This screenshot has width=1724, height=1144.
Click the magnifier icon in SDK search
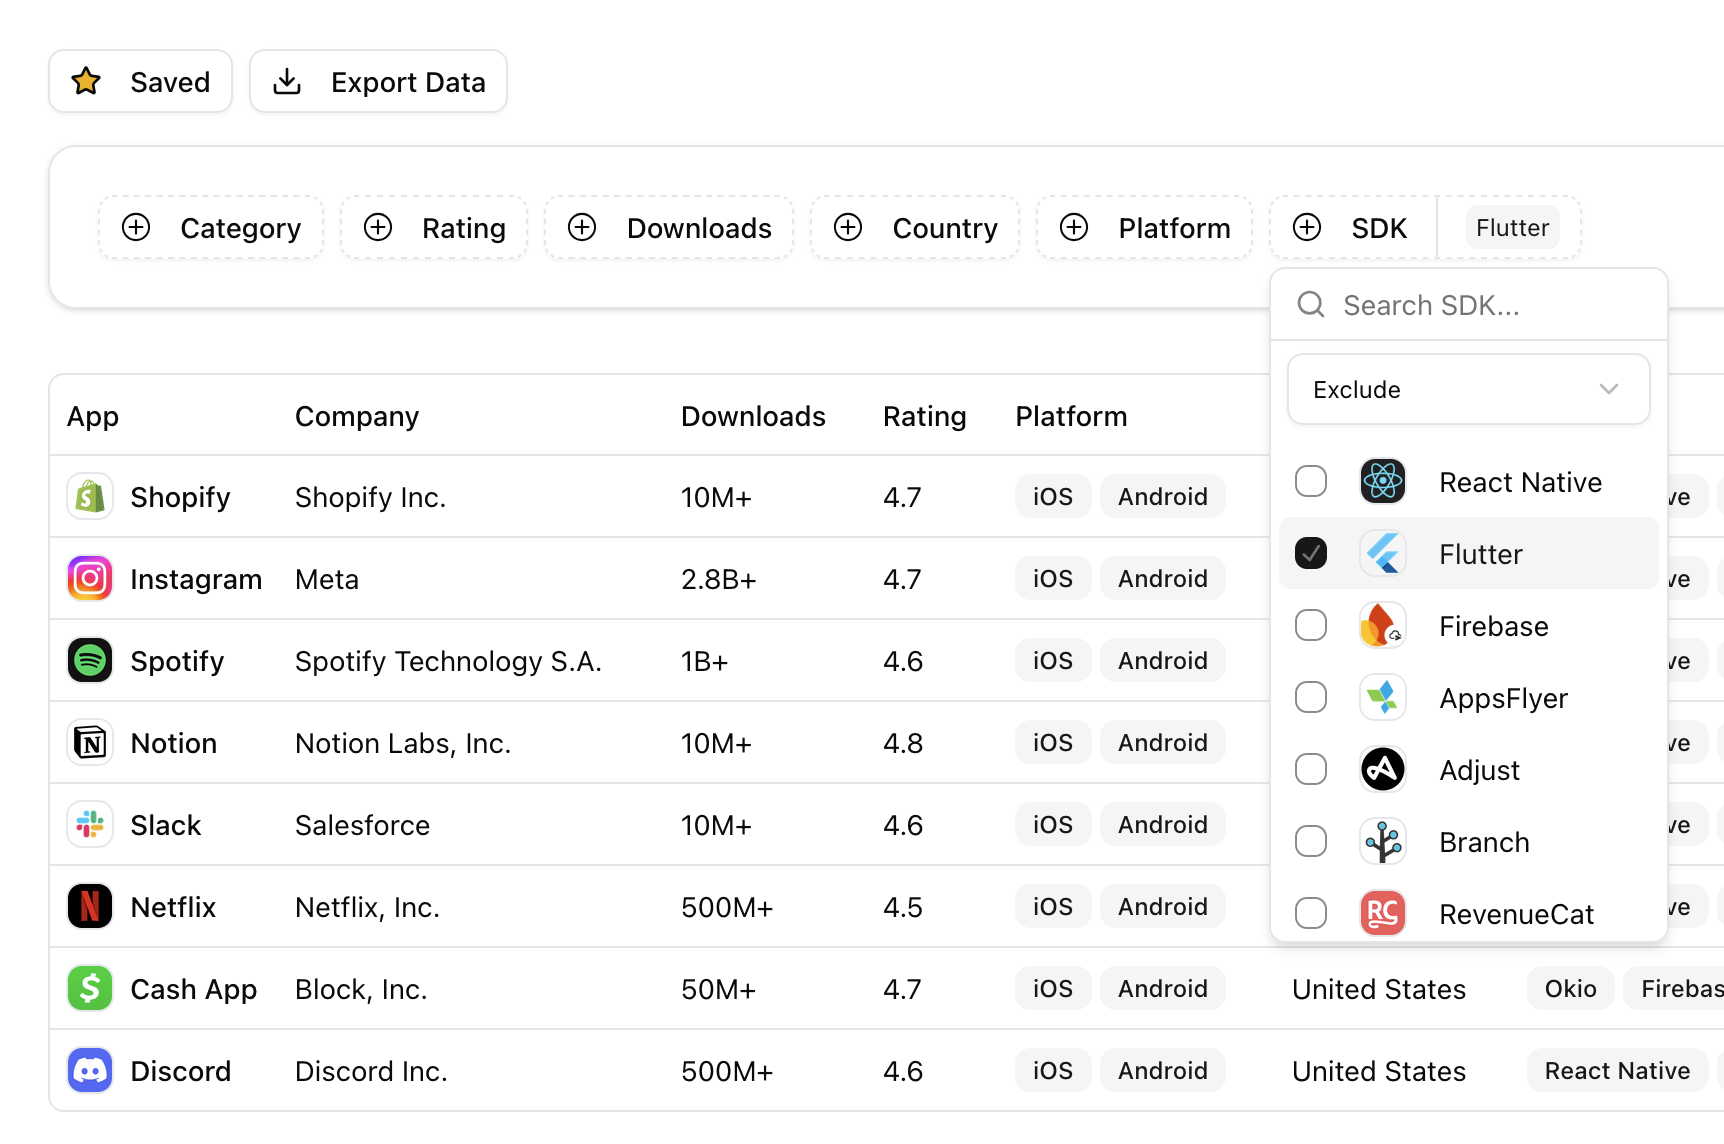click(1311, 304)
